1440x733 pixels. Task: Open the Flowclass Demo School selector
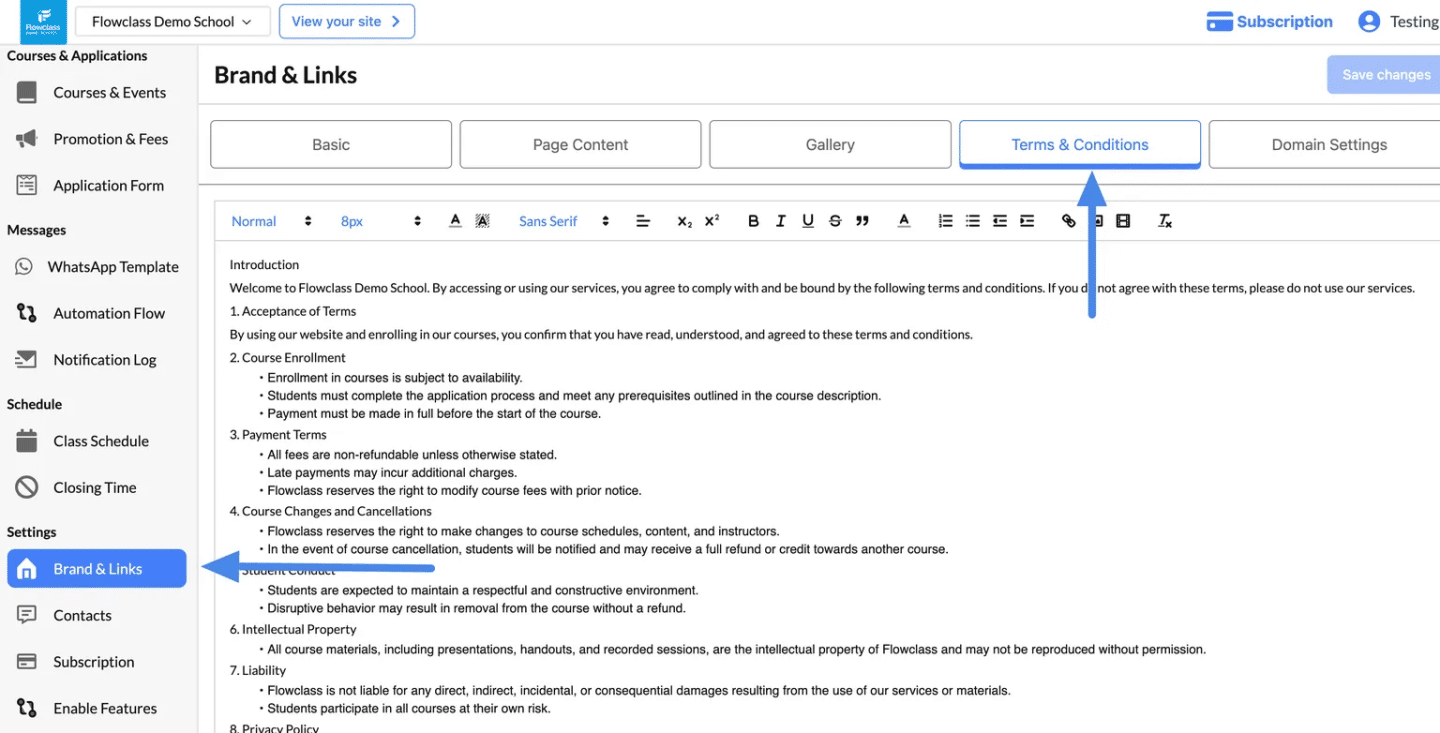tap(173, 21)
